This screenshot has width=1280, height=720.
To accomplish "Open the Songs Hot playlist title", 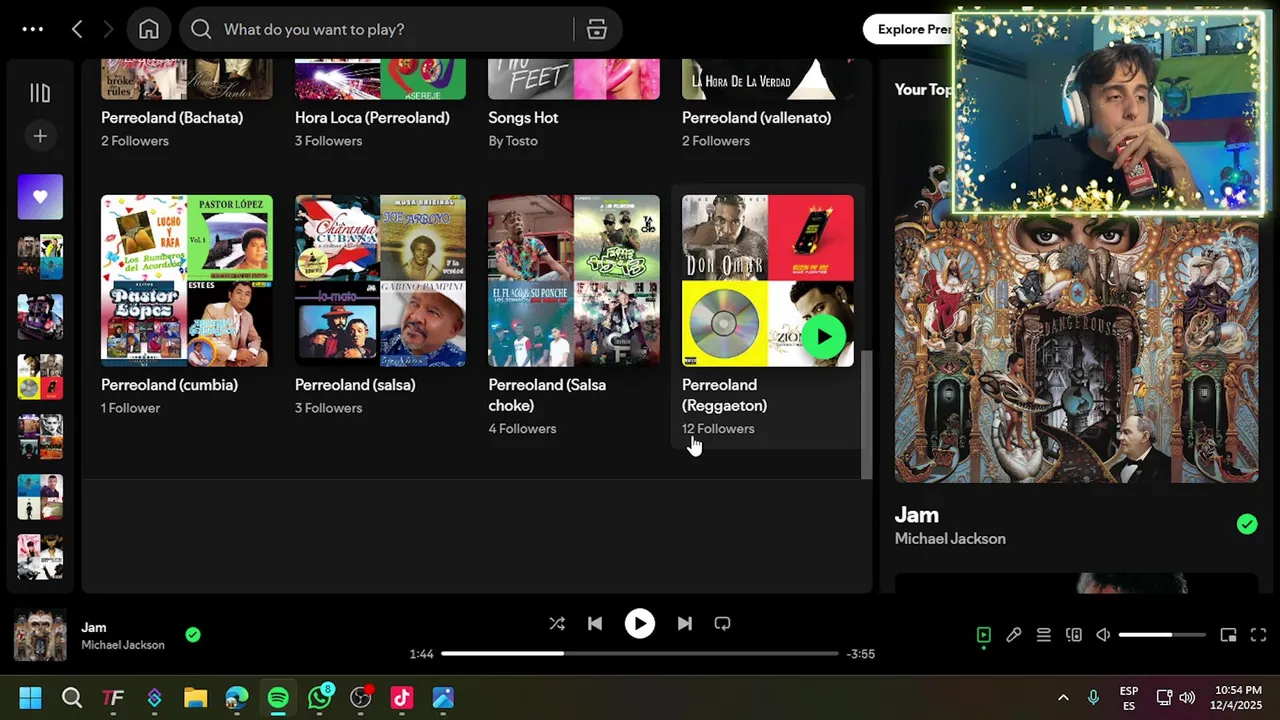I will coord(523,117).
